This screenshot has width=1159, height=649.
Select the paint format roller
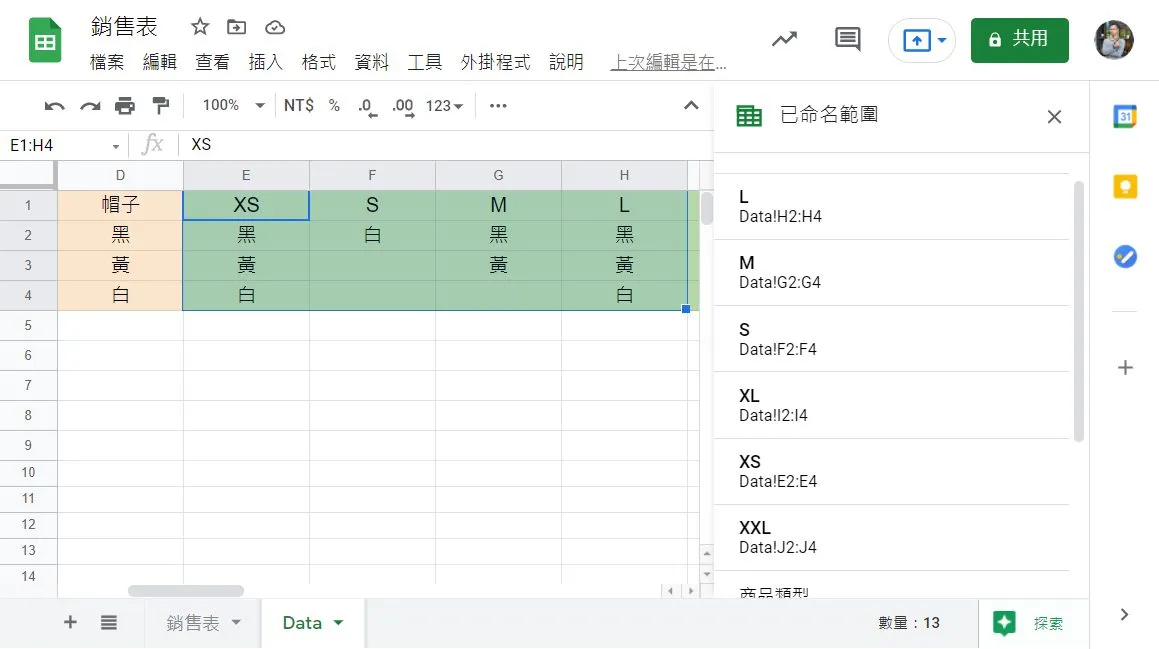tap(160, 106)
